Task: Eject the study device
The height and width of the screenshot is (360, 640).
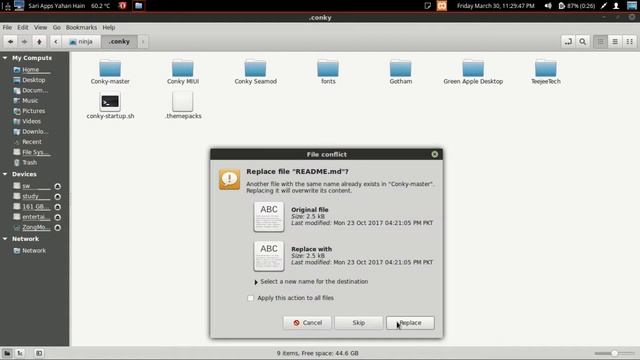Action: pos(58,197)
